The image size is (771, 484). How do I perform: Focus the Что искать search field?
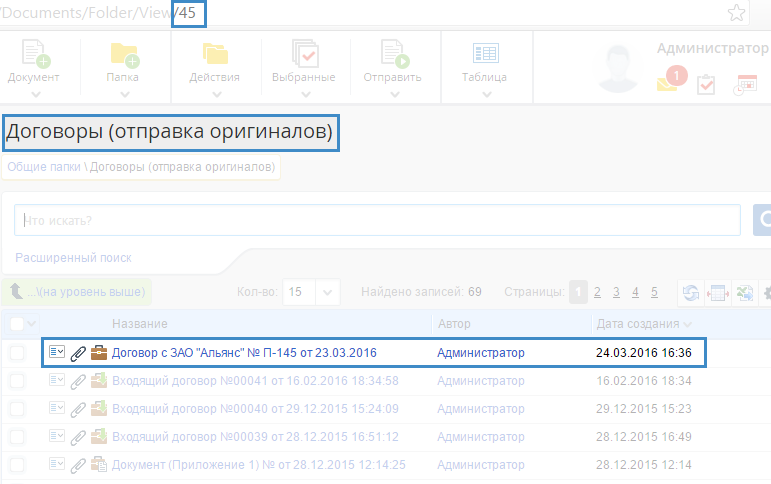[x=377, y=220]
